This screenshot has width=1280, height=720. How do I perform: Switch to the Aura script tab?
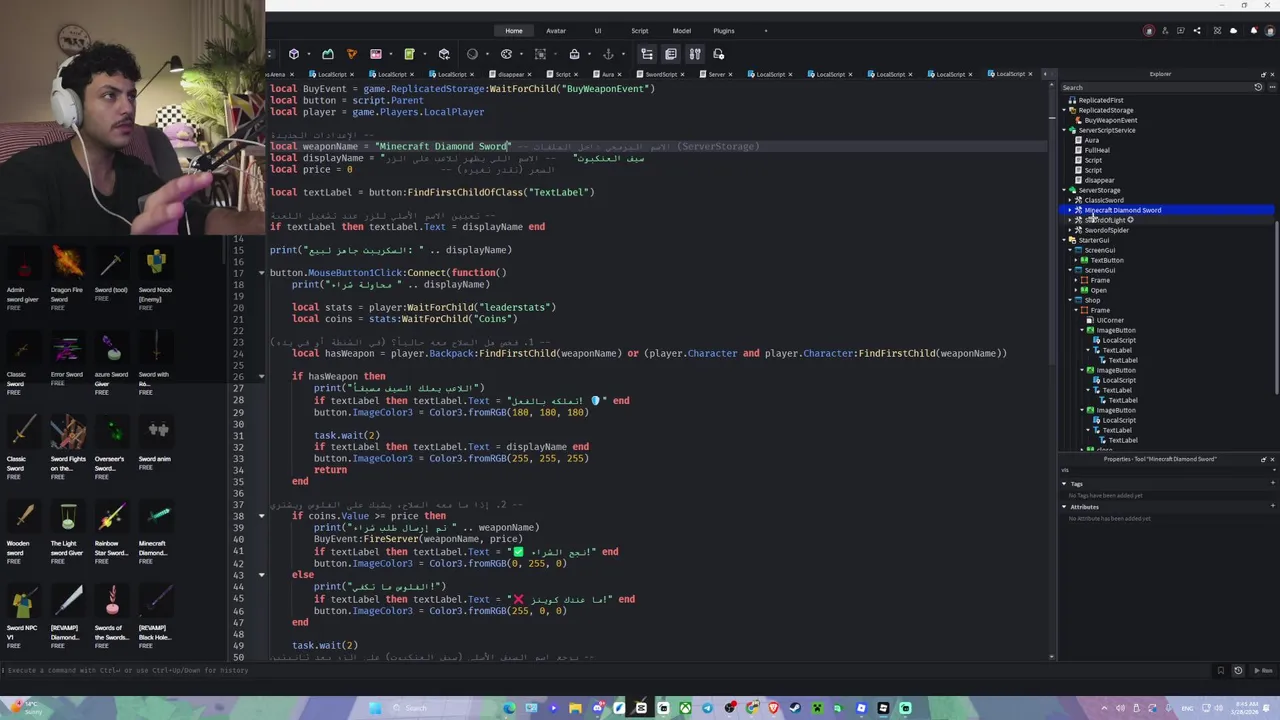coord(608,74)
